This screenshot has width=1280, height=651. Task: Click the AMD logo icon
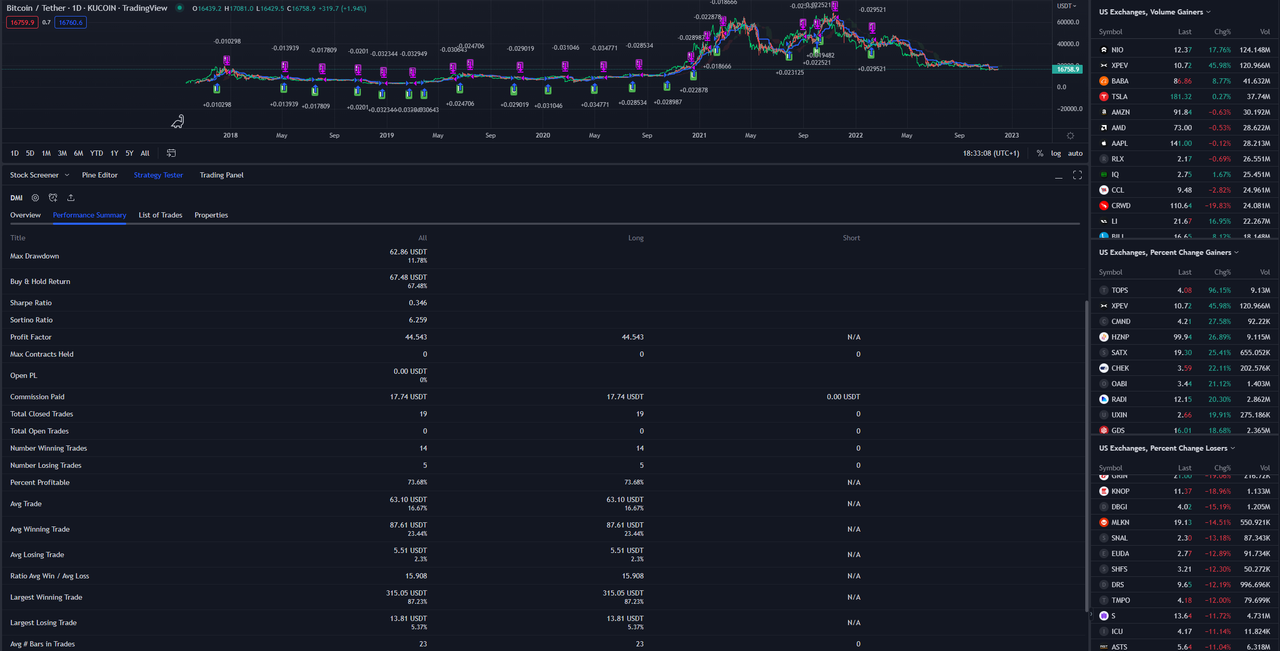(1104, 128)
